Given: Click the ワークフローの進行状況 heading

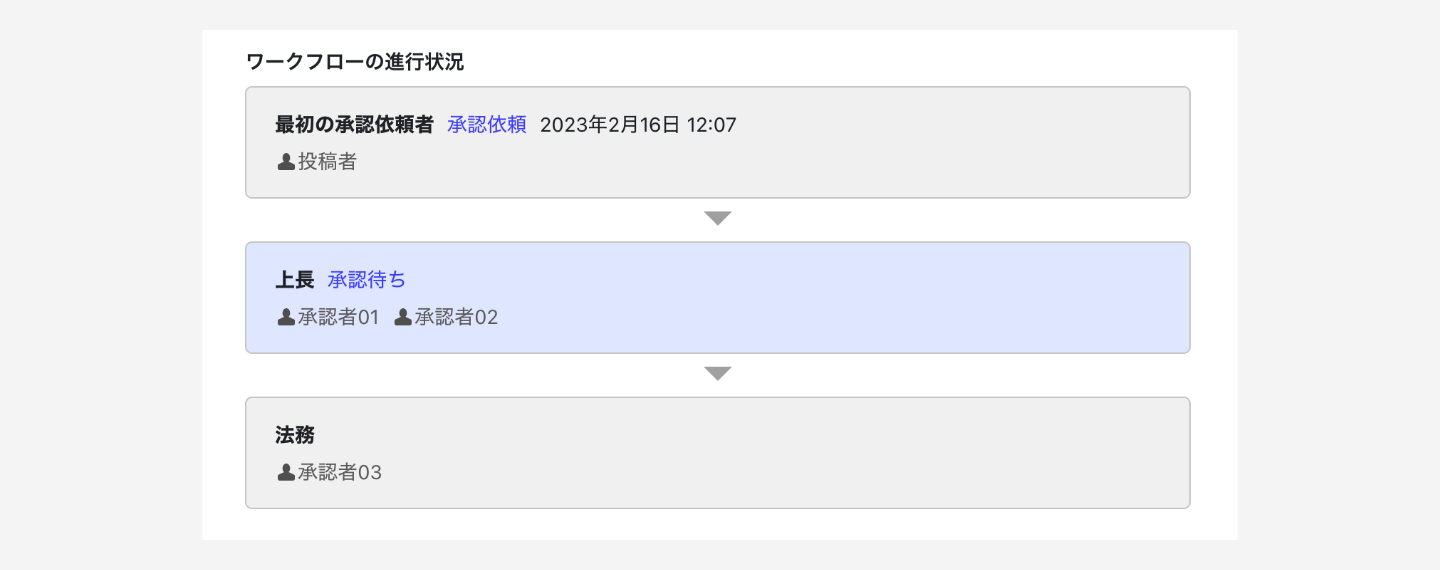Looking at the screenshot, I should (x=355, y=62).
